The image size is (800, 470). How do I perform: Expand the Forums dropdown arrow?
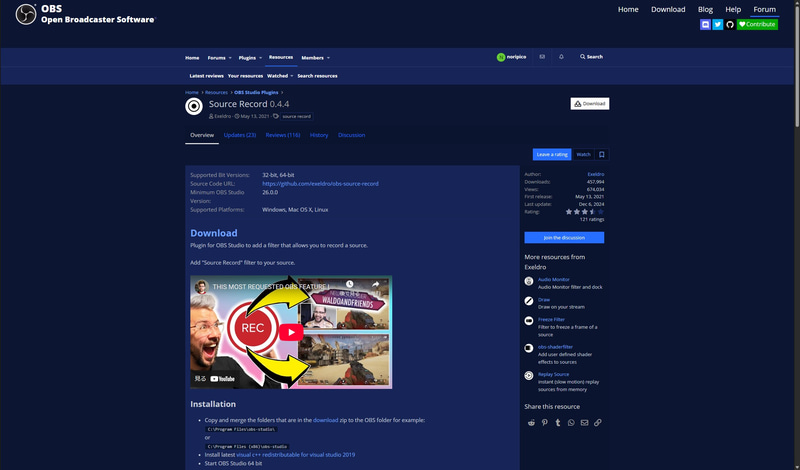pos(230,58)
